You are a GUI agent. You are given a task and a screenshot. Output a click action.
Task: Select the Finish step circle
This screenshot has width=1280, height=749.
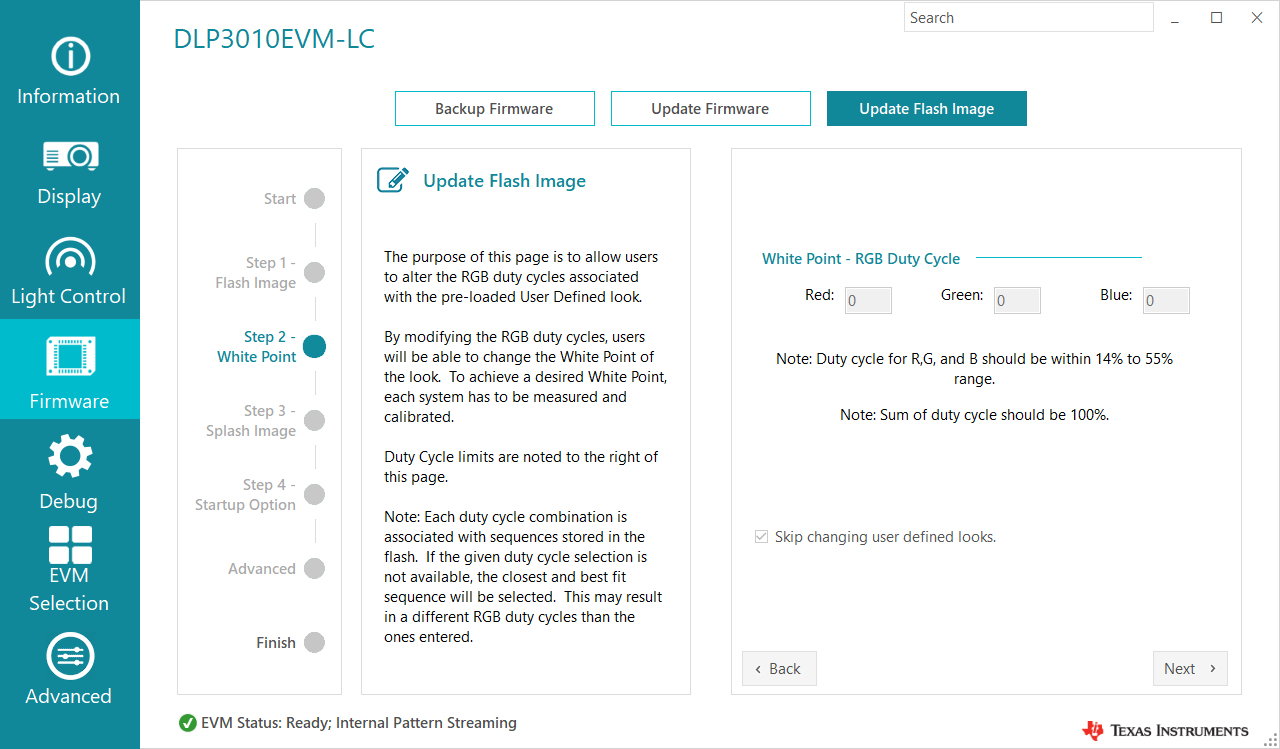click(x=314, y=642)
